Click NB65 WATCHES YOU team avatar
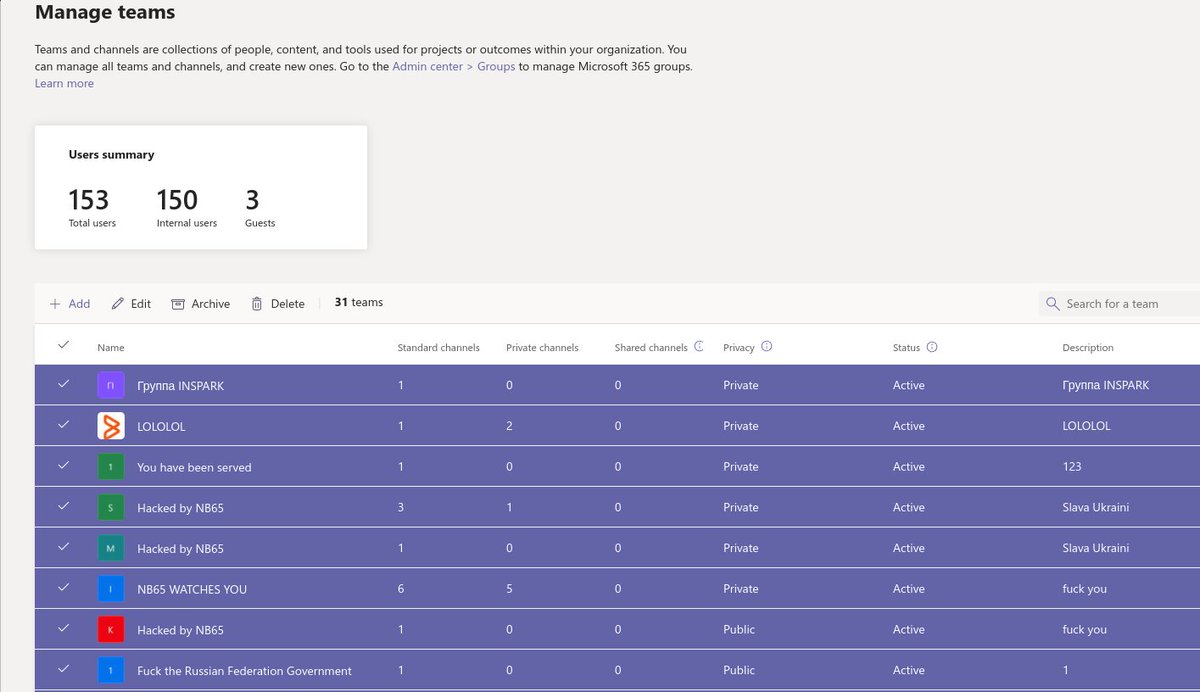Viewport: 1200px width, 692px height. (111, 589)
